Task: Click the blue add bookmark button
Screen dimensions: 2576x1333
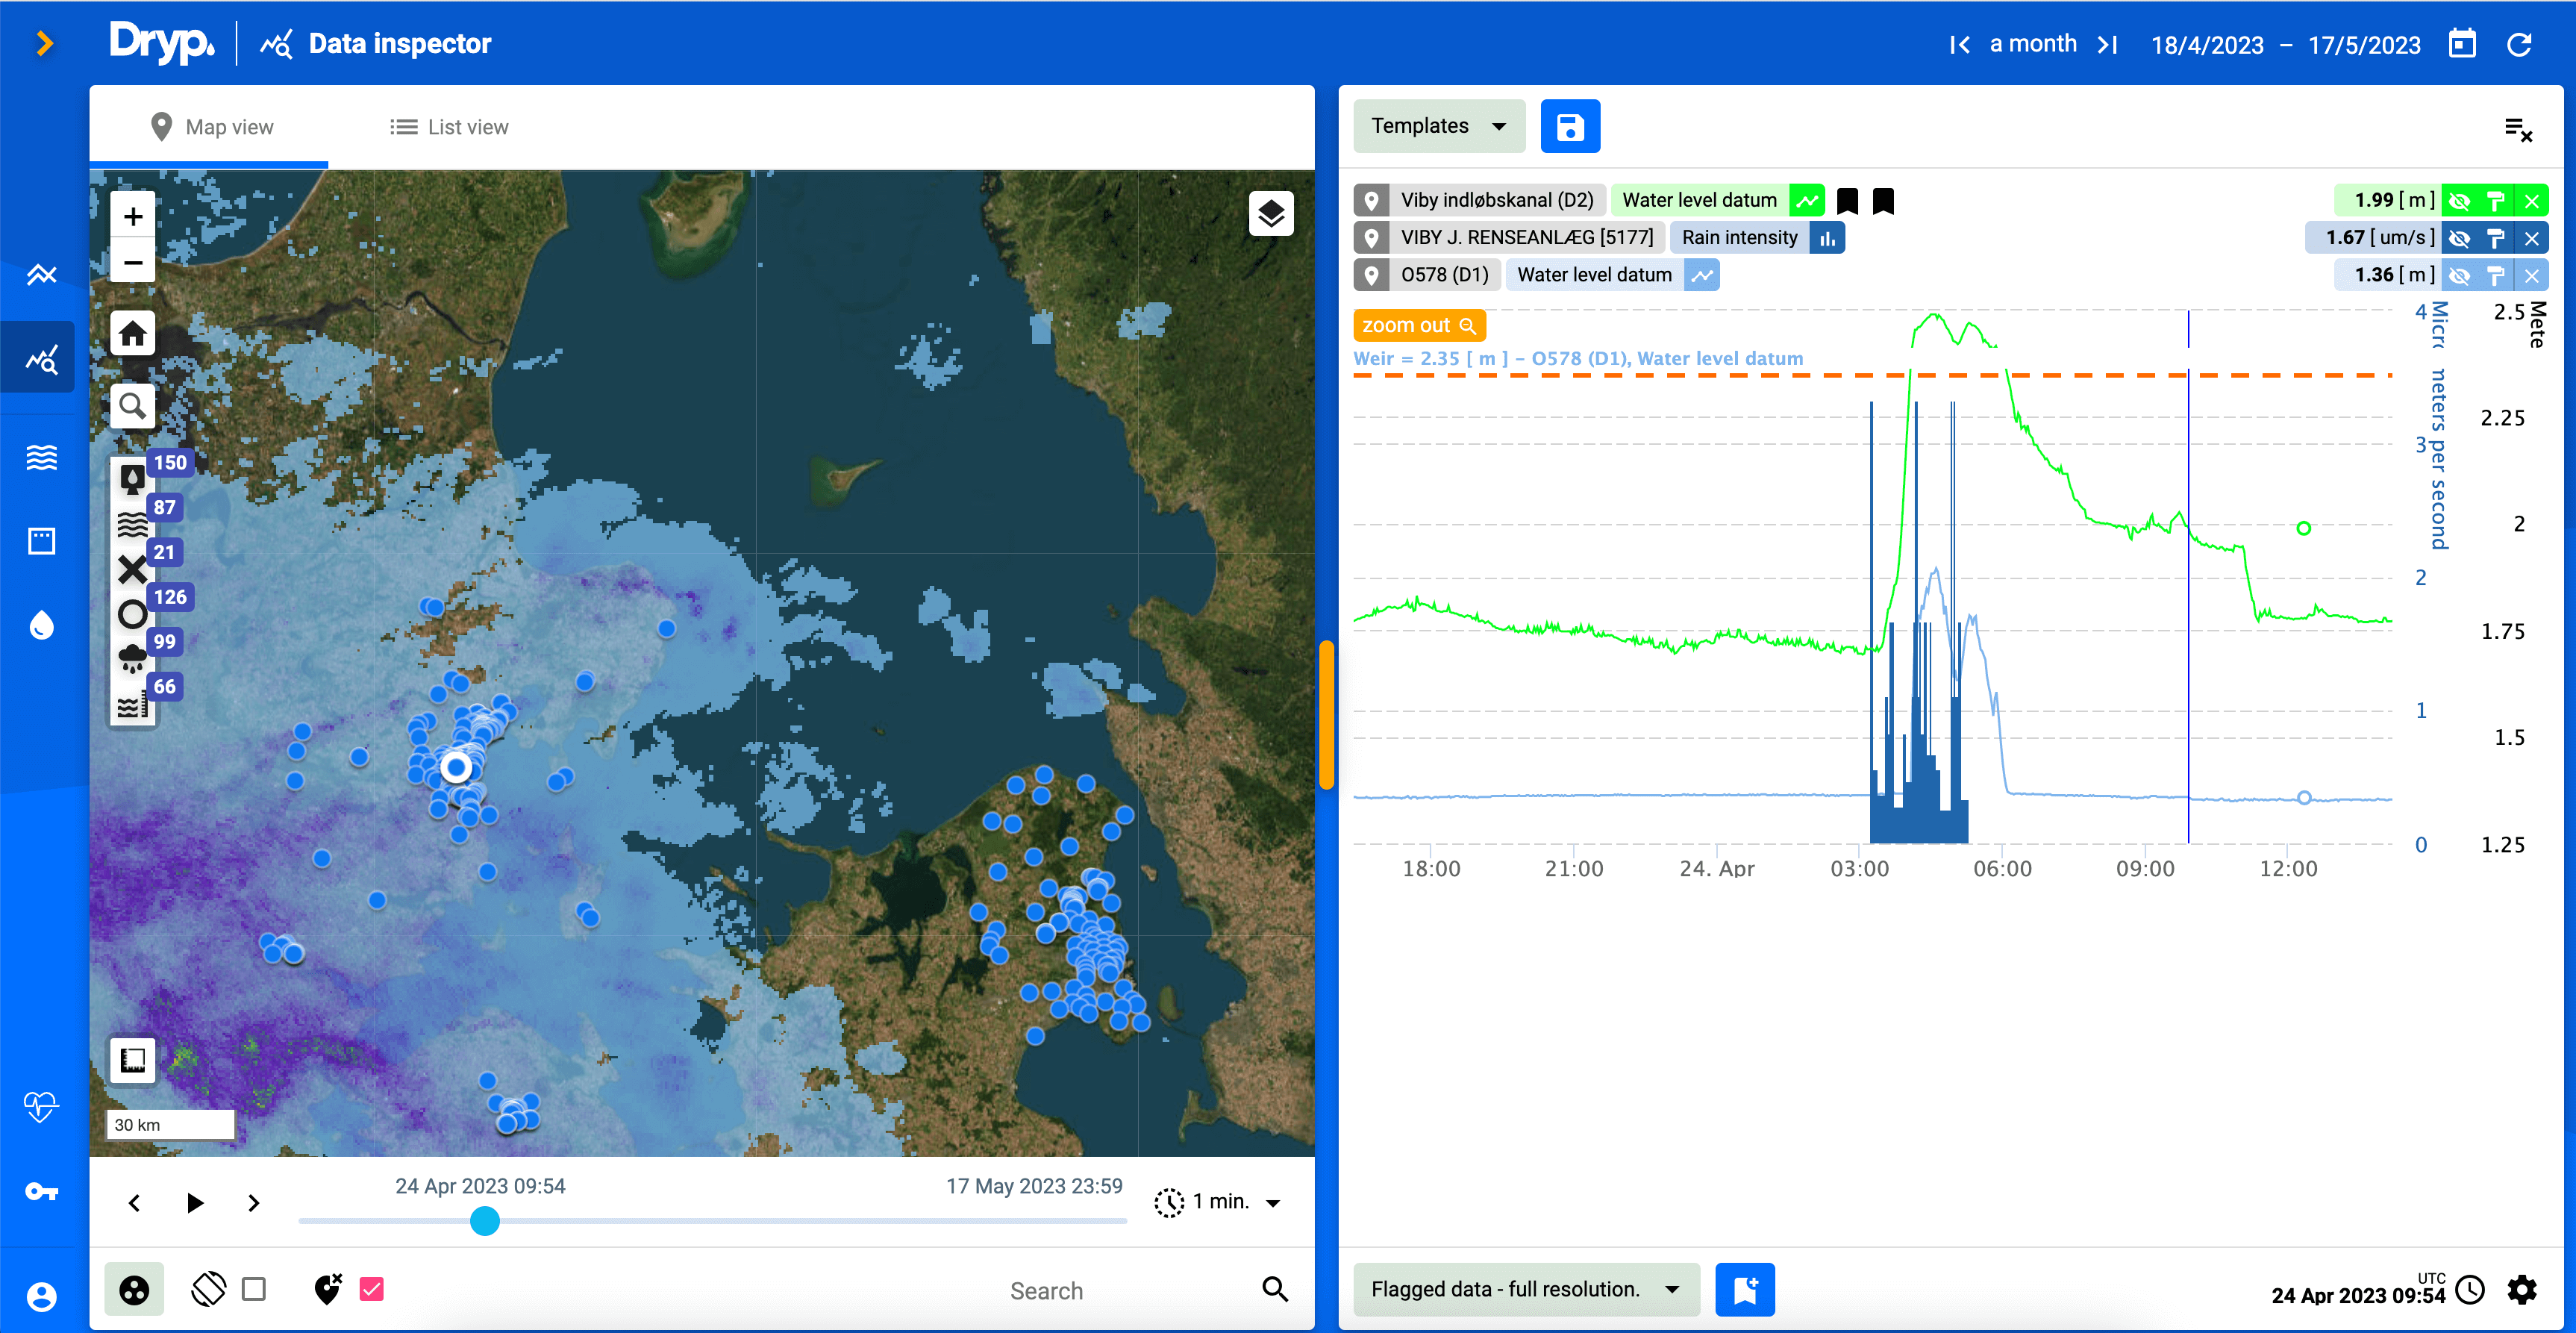Action: tap(1745, 1289)
